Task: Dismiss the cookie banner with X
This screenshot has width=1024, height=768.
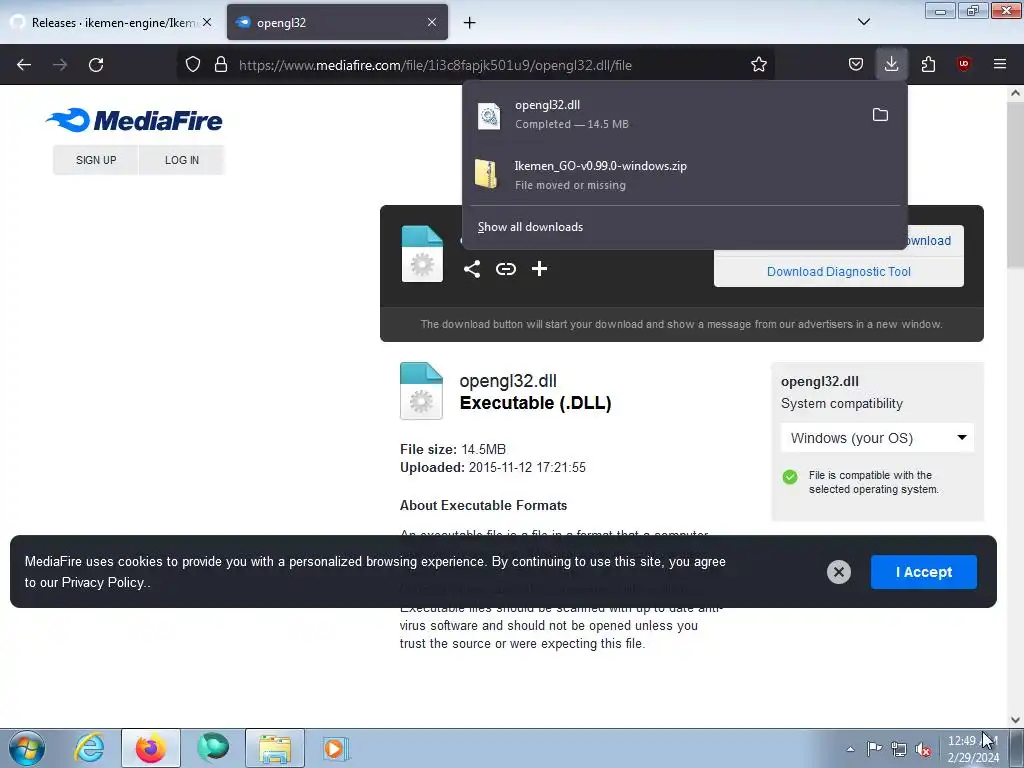Action: (839, 572)
